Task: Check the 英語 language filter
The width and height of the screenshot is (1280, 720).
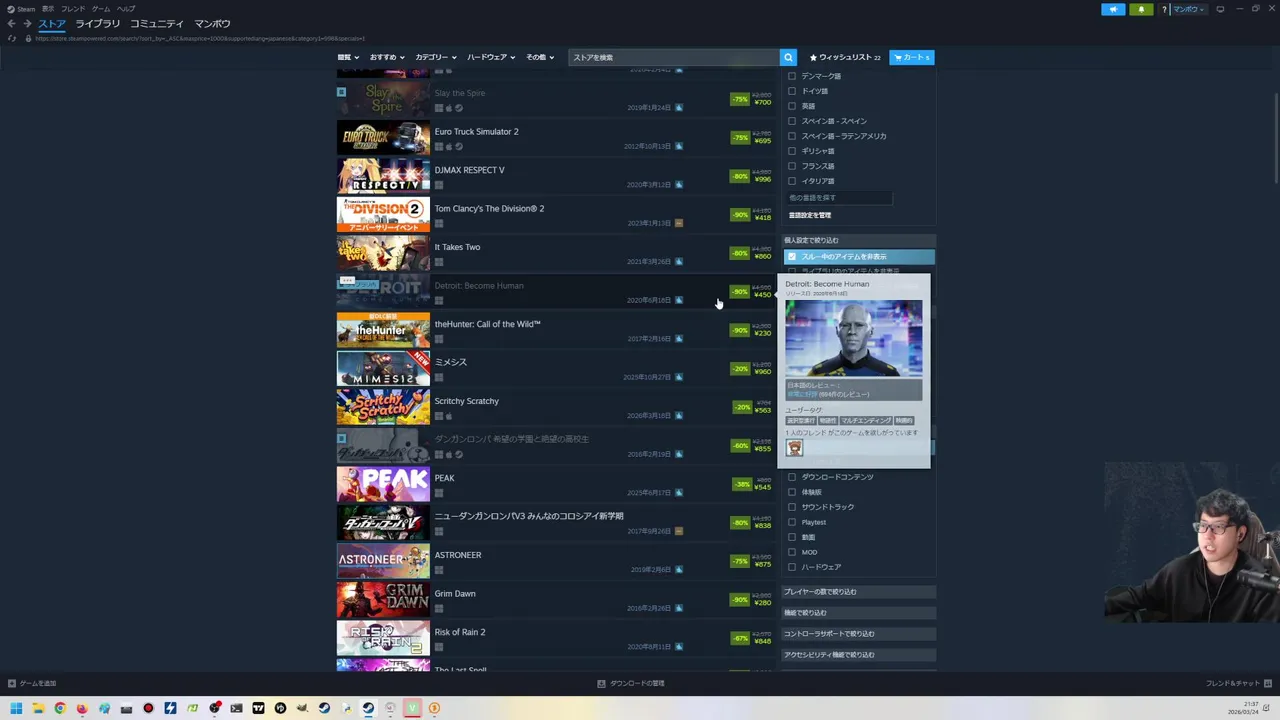Action: (x=792, y=106)
